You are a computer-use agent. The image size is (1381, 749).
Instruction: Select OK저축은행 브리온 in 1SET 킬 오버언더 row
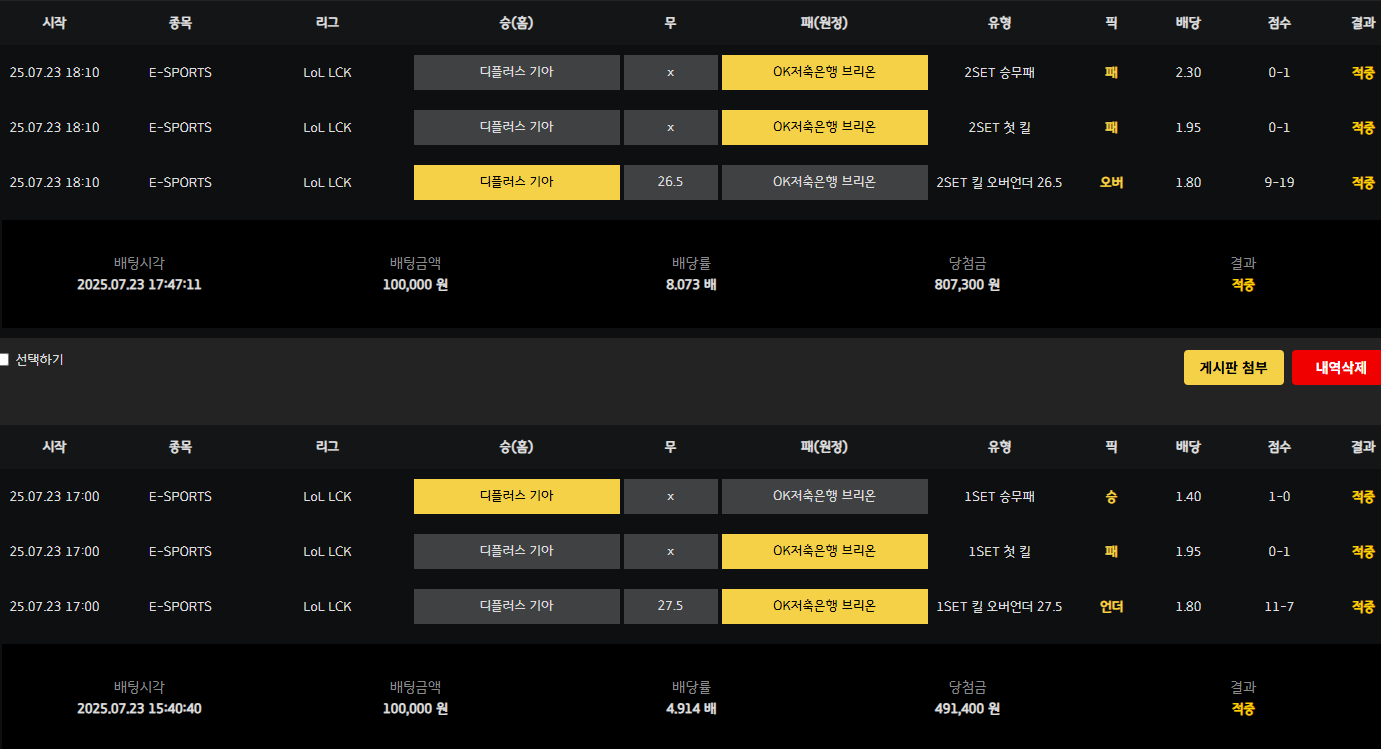click(x=824, y=606)
